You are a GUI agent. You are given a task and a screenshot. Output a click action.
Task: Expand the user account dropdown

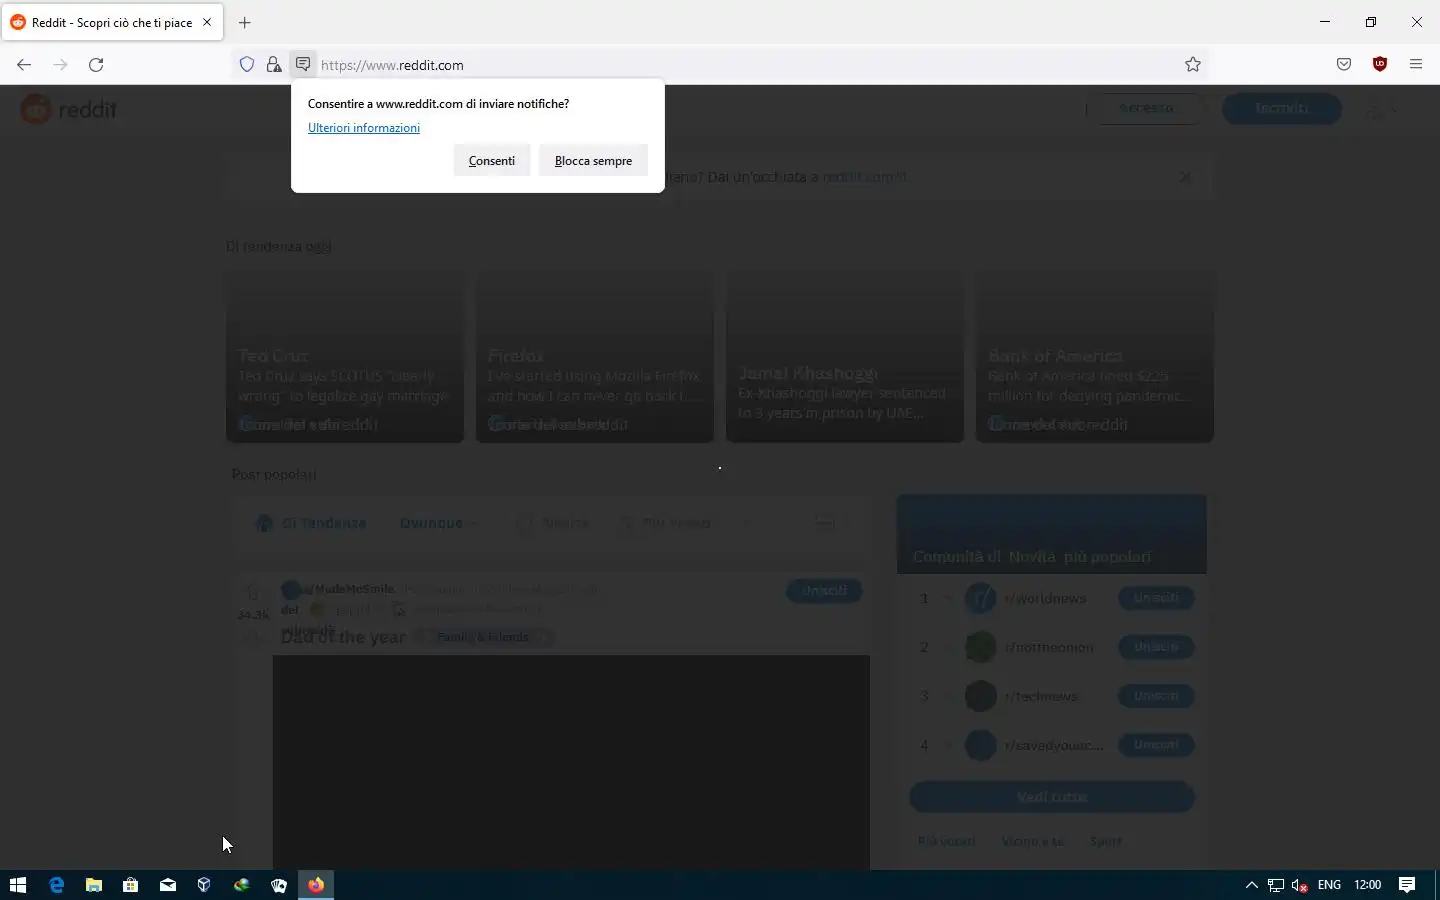1383,109
